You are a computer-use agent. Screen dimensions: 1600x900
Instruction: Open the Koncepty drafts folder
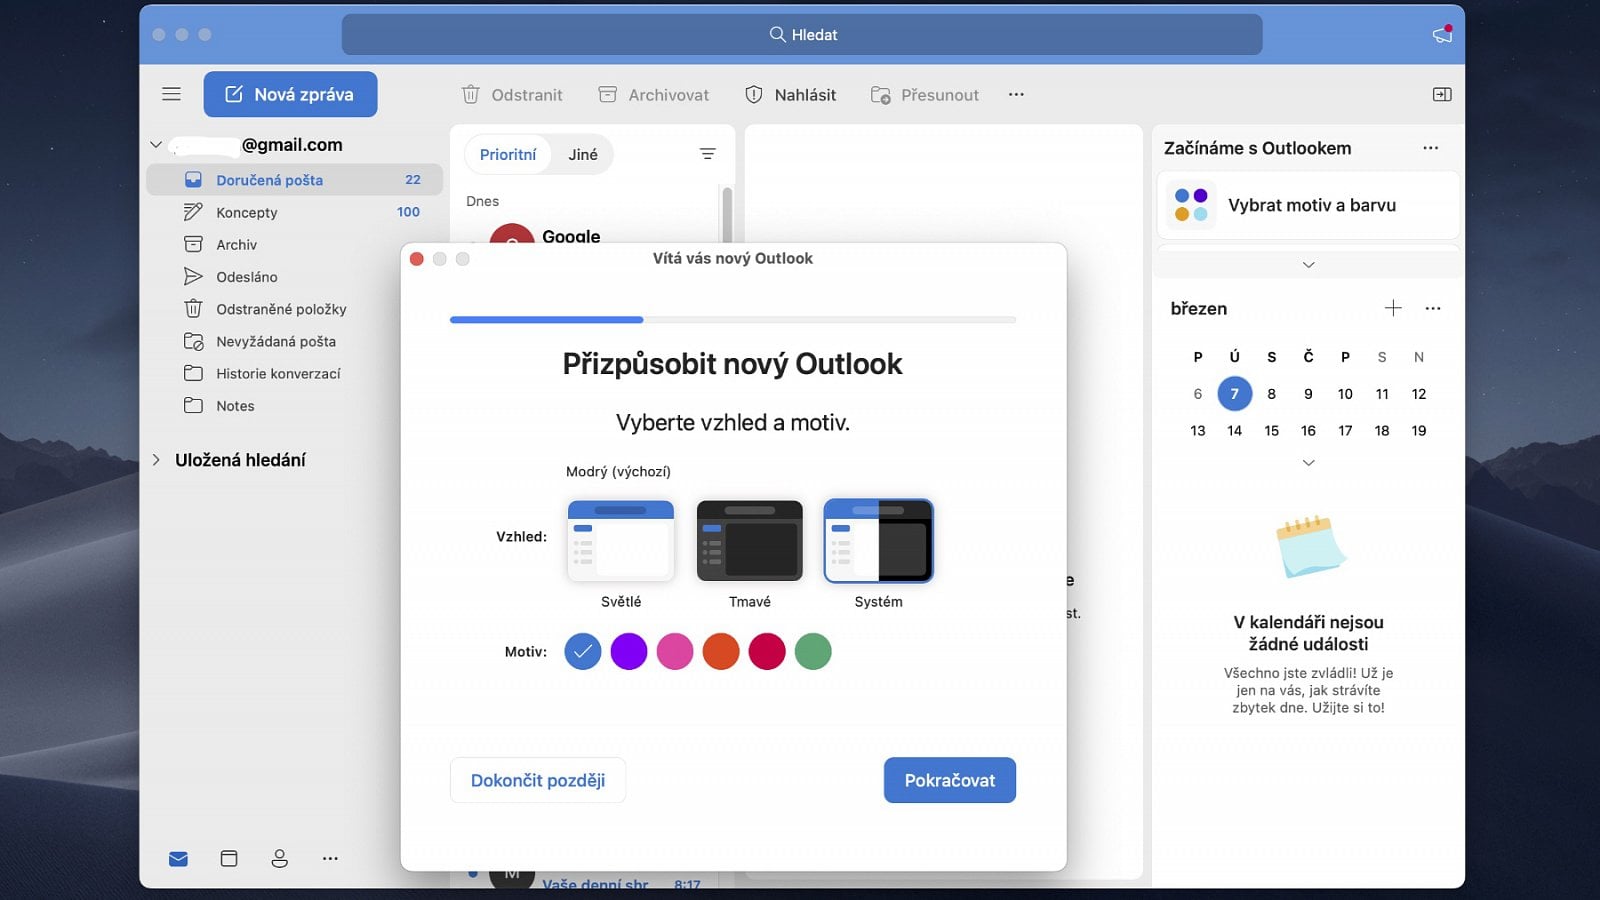pos(295,212)
